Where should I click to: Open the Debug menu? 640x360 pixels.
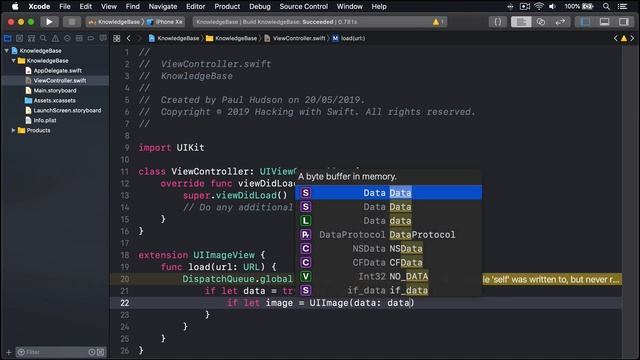click(x=260, y=7)
